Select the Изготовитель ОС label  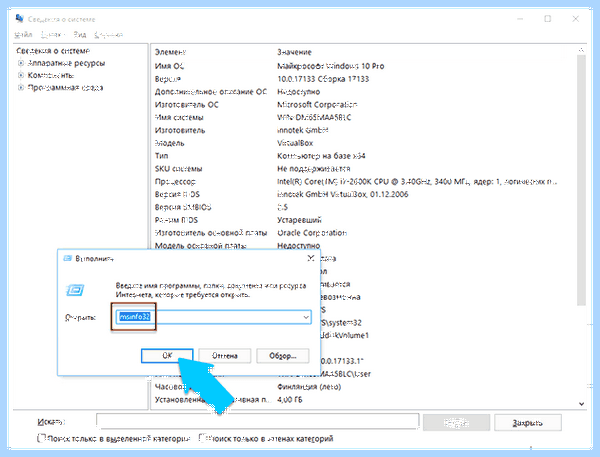[186, 104]
